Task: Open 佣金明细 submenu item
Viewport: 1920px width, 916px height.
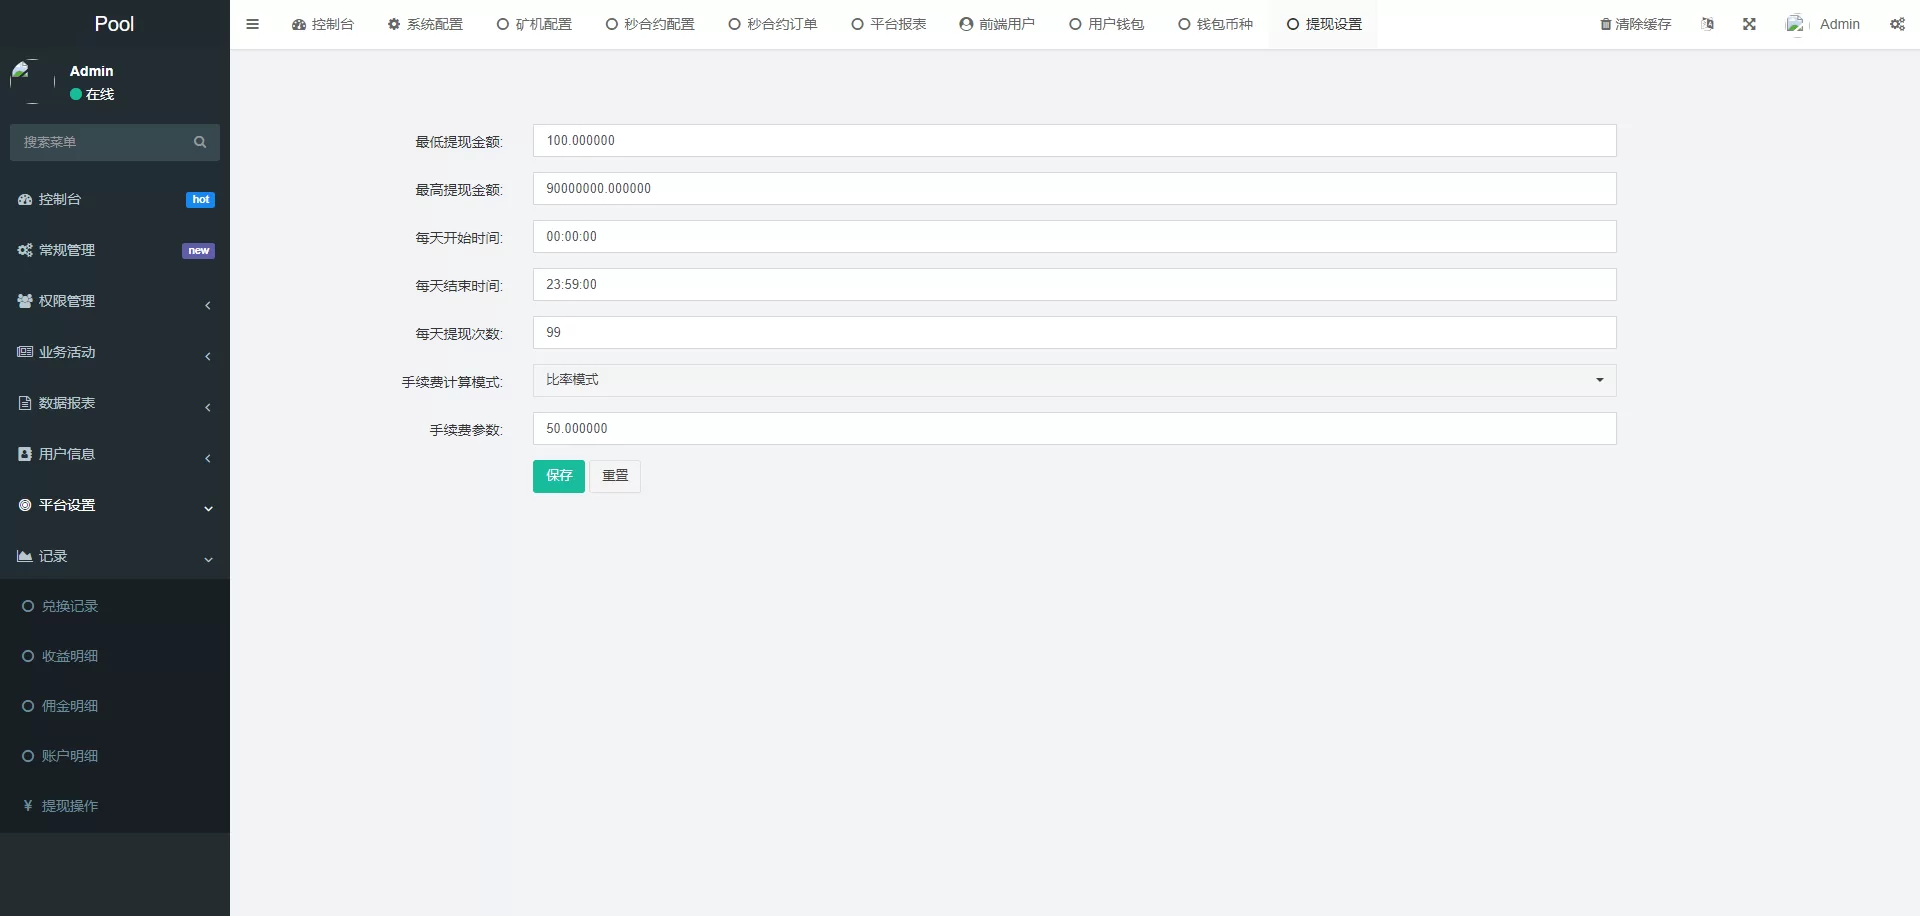Action: tap(115, 706)
